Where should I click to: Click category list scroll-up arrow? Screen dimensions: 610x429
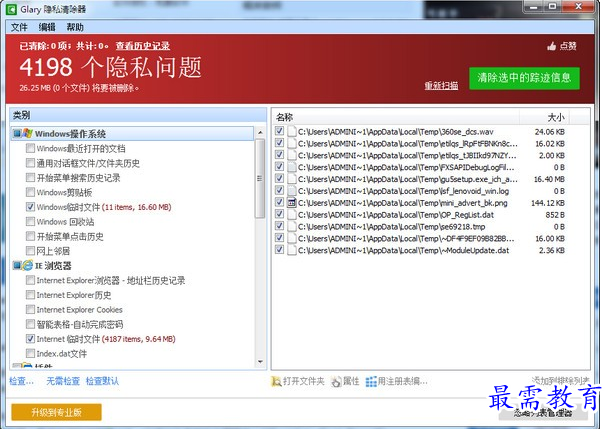pyautogui.click(x=260, y=133)
